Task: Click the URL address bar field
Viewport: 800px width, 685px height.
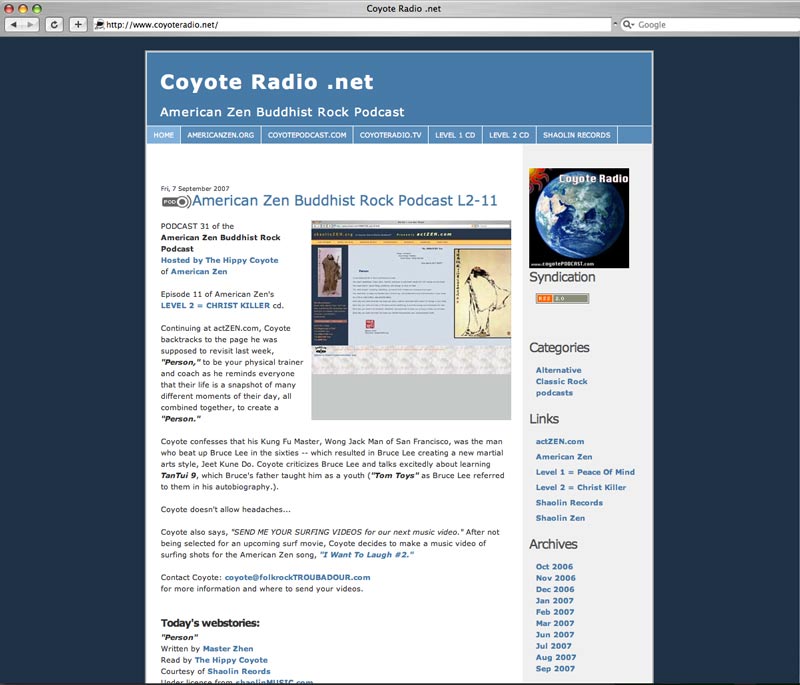Action: coord(350,24)
